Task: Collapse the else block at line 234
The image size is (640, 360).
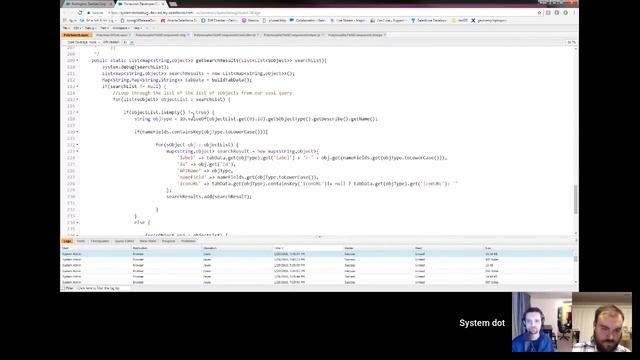Action: point(78,222)
